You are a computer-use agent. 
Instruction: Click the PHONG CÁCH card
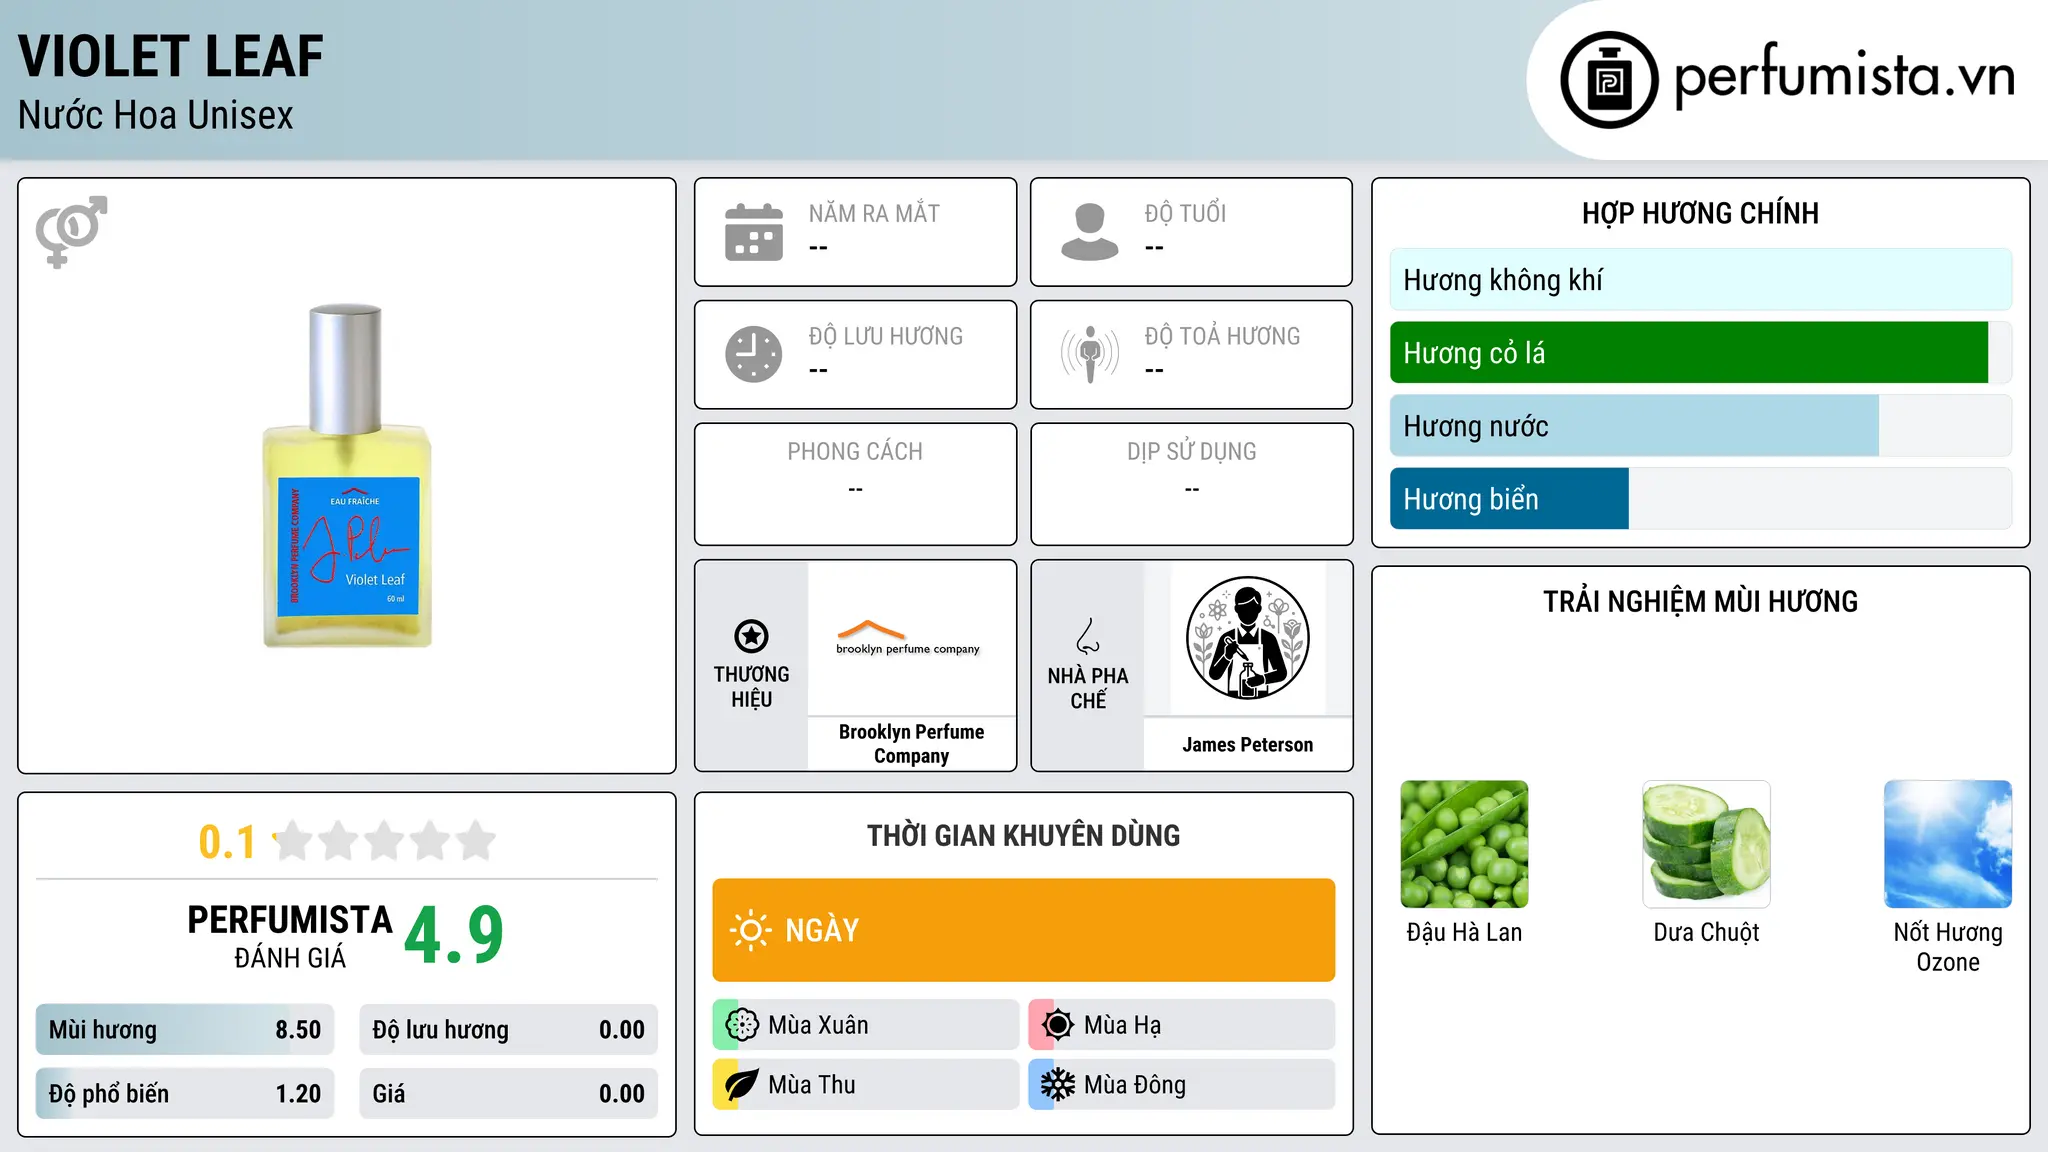(x=855, y=484)
